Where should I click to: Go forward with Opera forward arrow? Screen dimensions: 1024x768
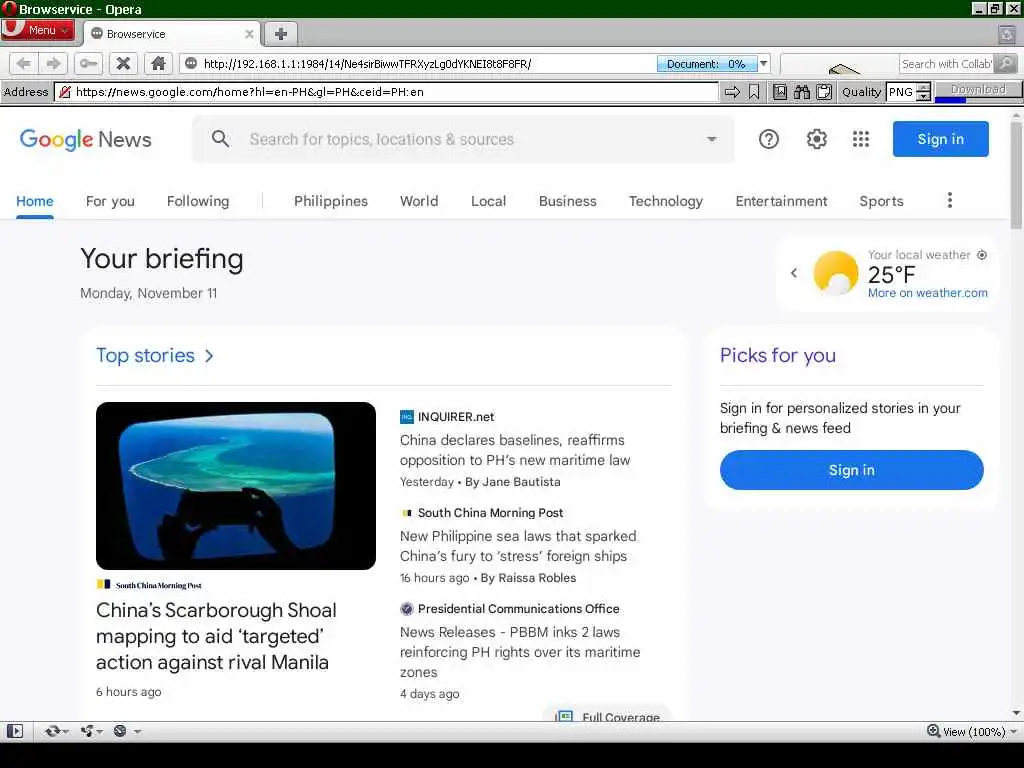pyautogui.click(x=53, y=63)
